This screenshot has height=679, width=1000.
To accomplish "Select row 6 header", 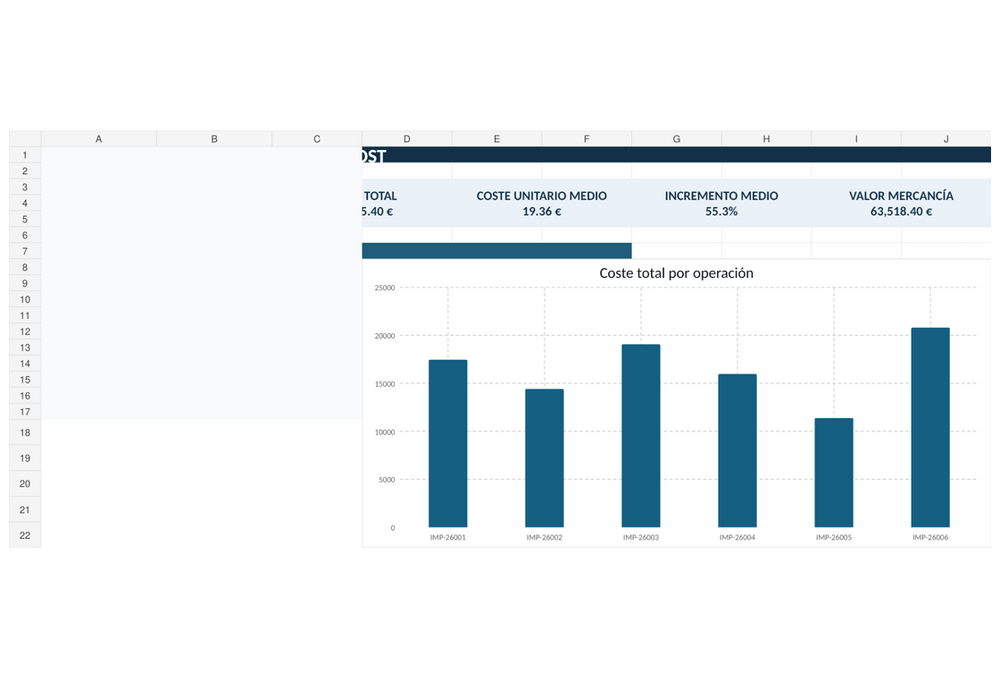I will click(25, 235).
